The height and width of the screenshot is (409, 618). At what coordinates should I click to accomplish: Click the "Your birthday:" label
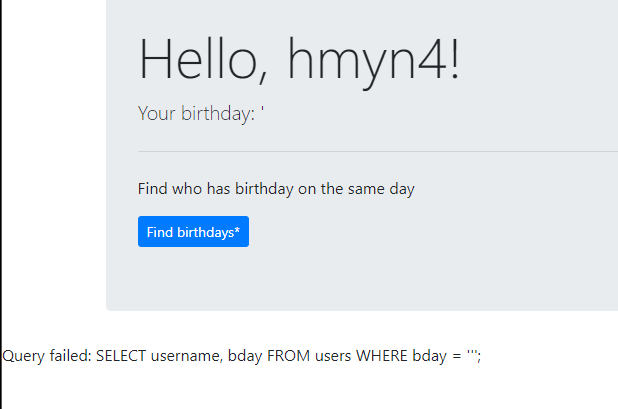pyautogui.click(x=196, y=114)
